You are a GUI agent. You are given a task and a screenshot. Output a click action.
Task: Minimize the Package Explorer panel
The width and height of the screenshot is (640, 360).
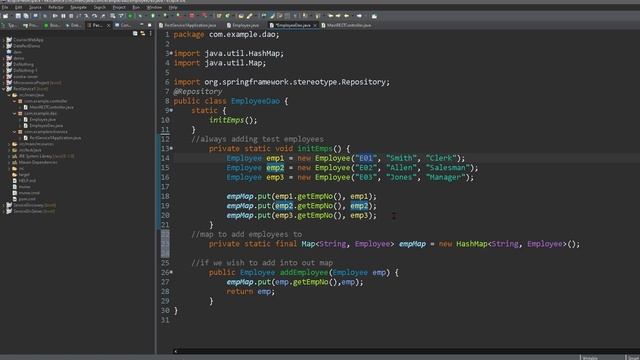tap(142, 25)
